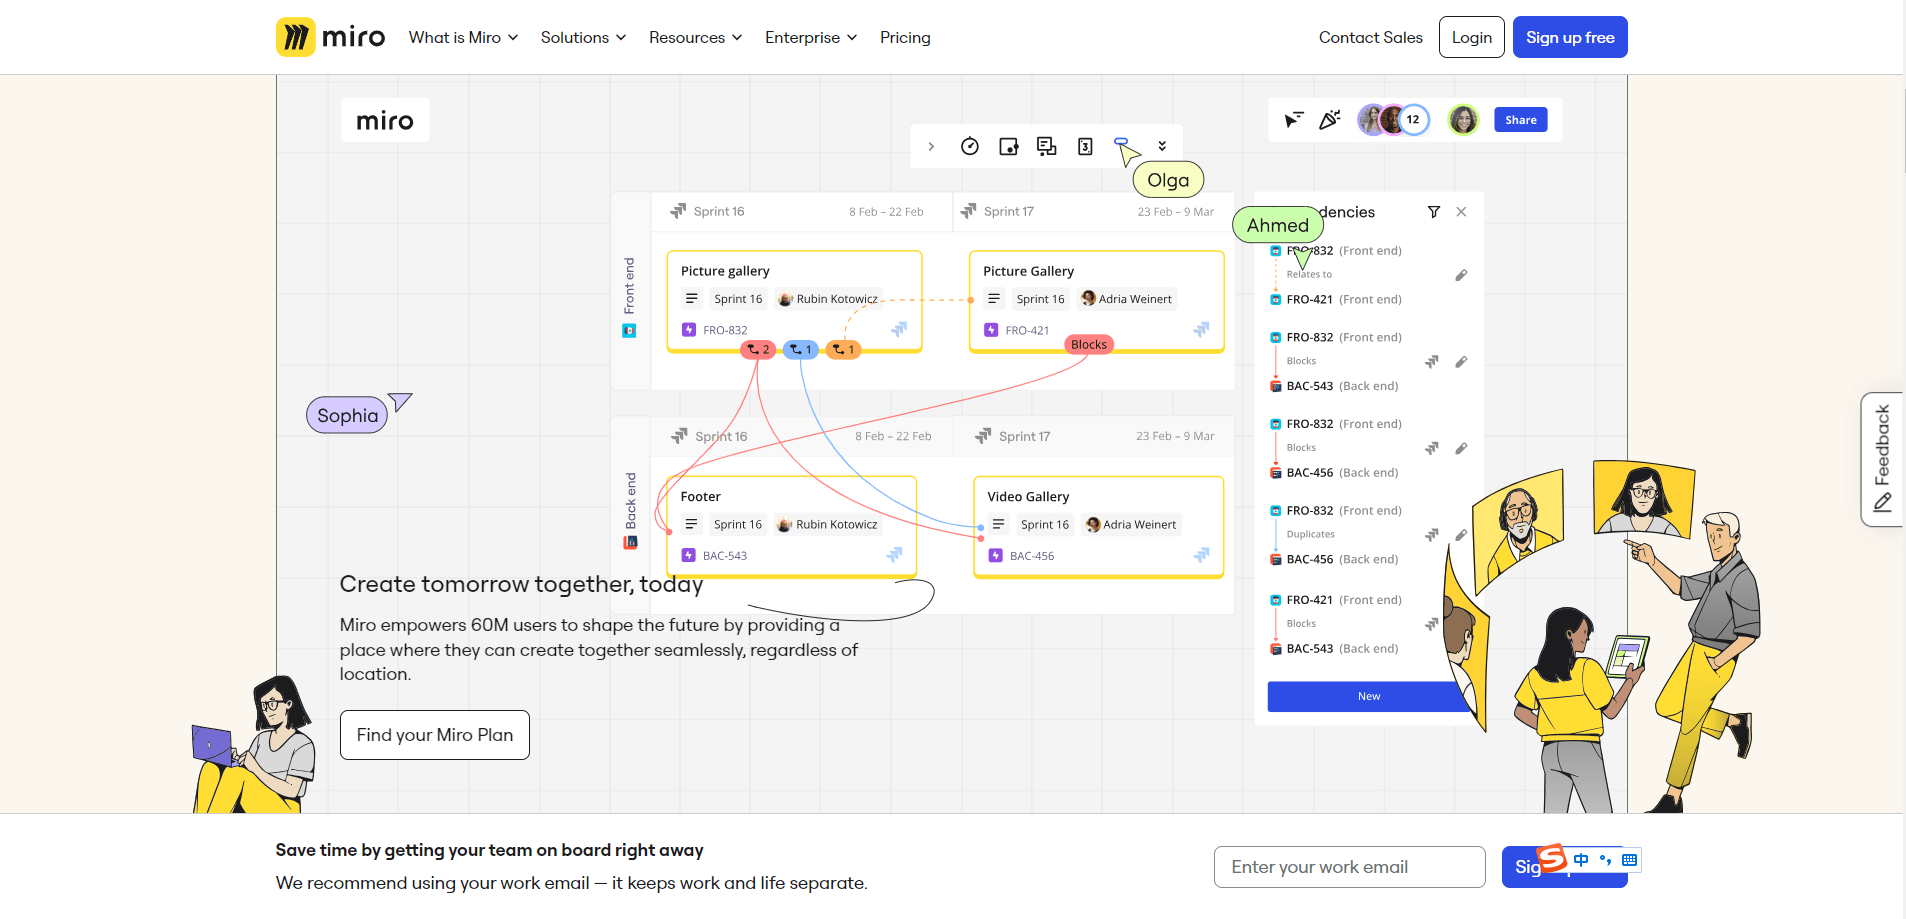
Task: Click the cursor-hide icon near the avatars
Action: pyautogui.click(x=1293, y=120)
